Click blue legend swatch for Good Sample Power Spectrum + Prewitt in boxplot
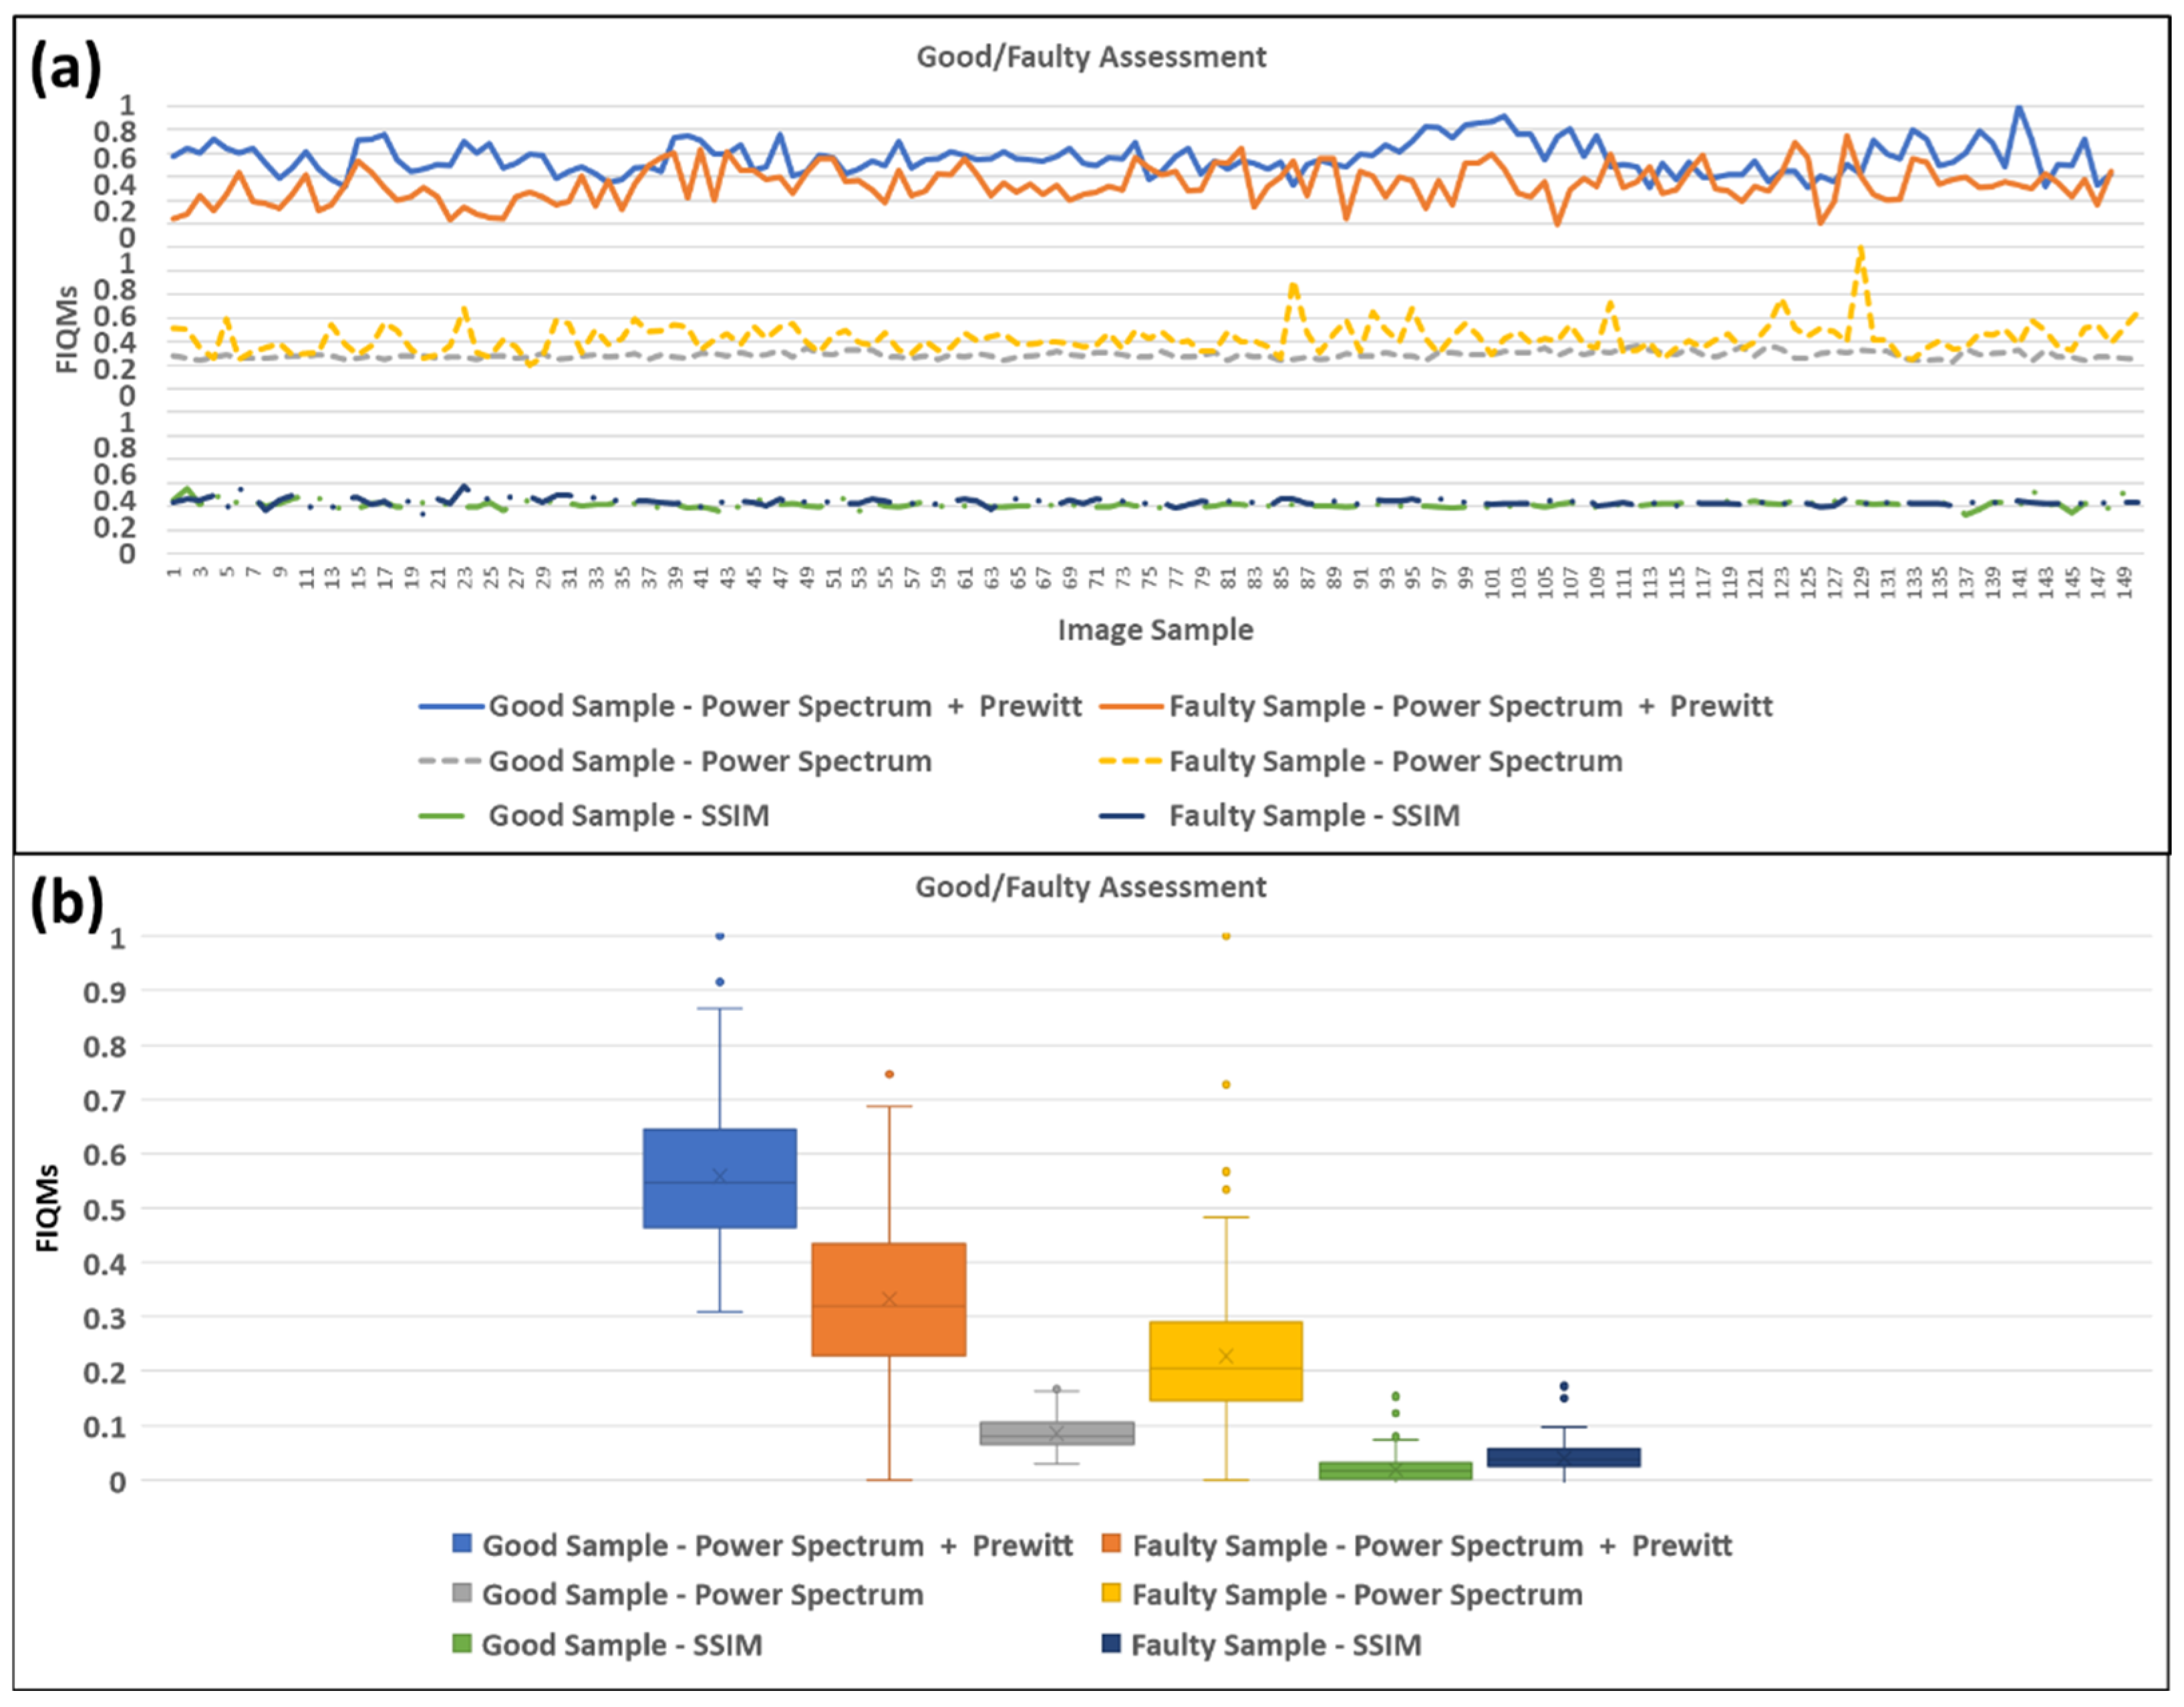Viewport: 2184px width, 1707px height. (462, 1543)
